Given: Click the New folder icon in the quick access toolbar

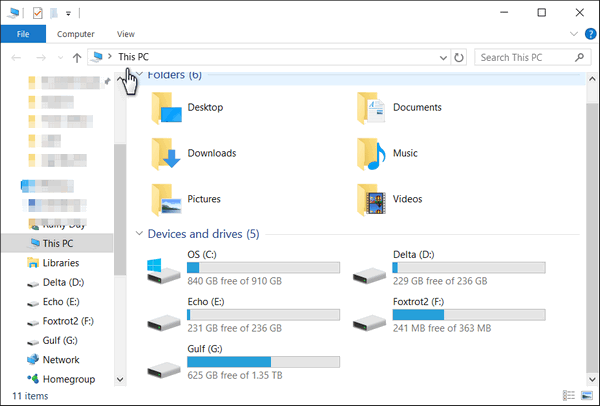Looking at the screenshot, I should pyautogui.click(x=54, y=13).
